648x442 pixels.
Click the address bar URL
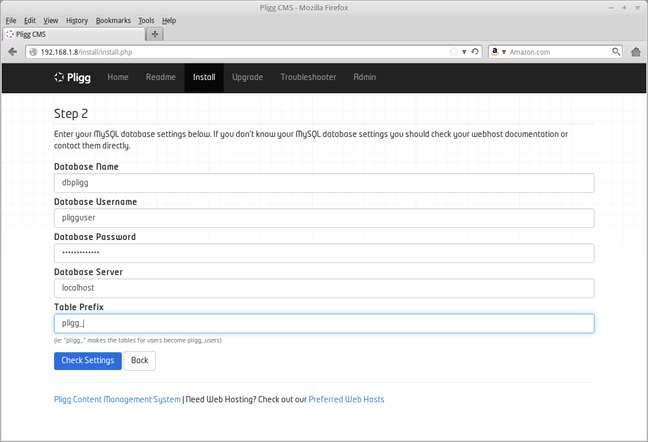pos(86,52)
